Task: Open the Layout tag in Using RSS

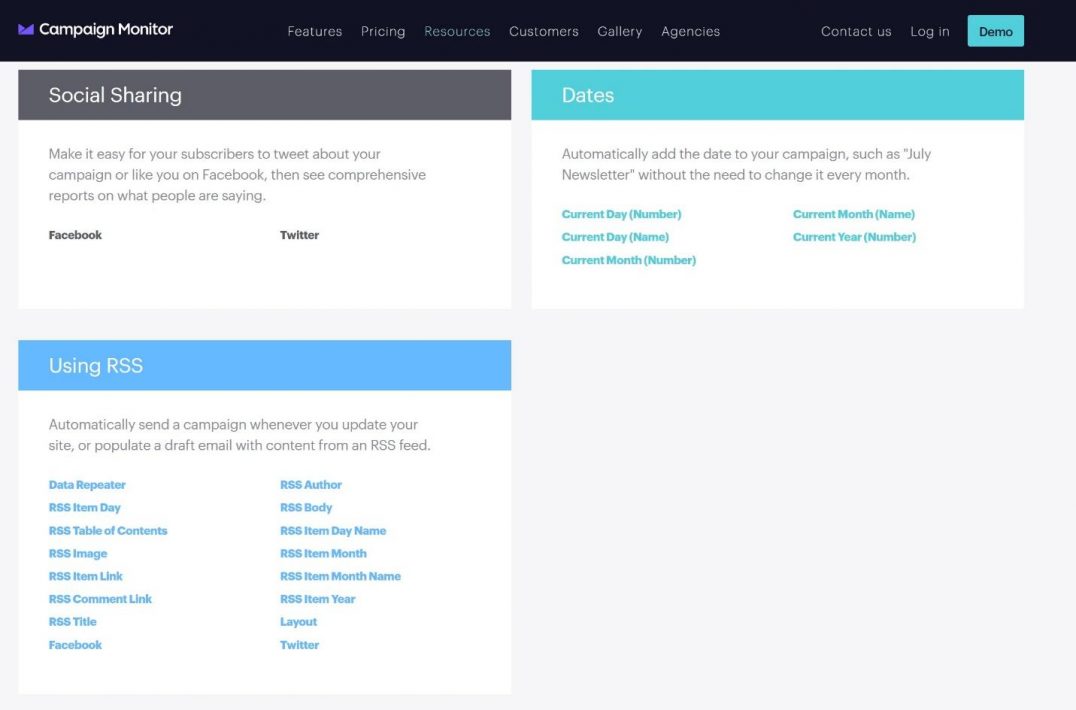Action: pos(298,621)
